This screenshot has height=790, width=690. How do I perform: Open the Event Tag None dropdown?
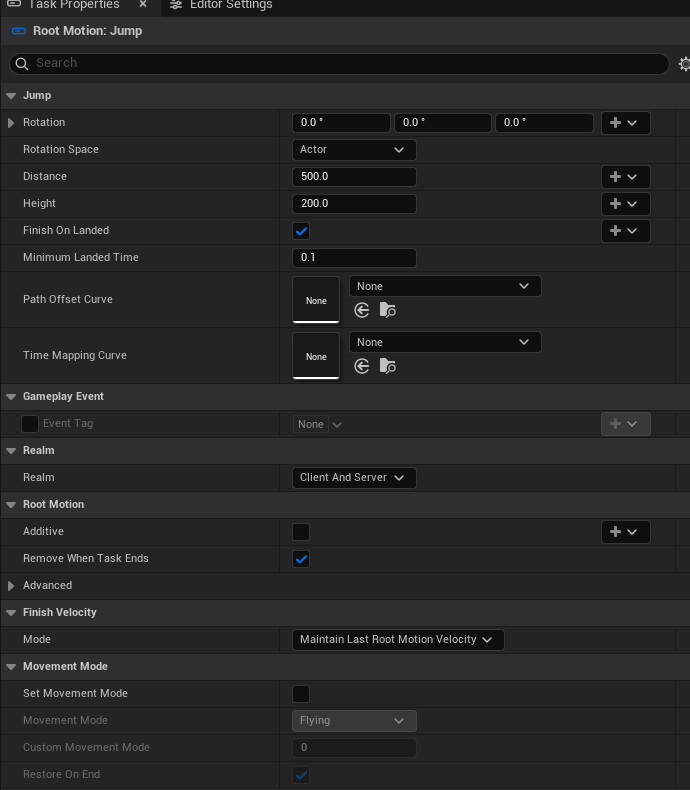click(x=318, y=424)
